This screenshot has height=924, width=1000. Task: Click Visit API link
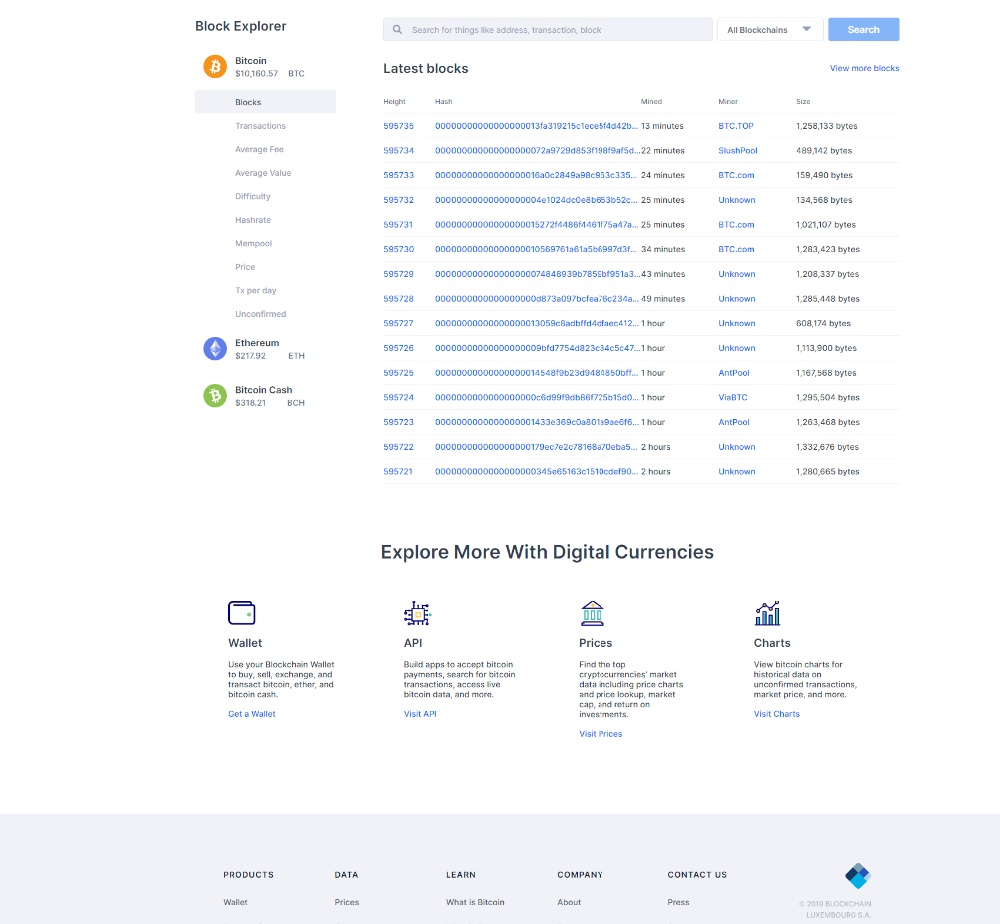(x=420, y=714)
